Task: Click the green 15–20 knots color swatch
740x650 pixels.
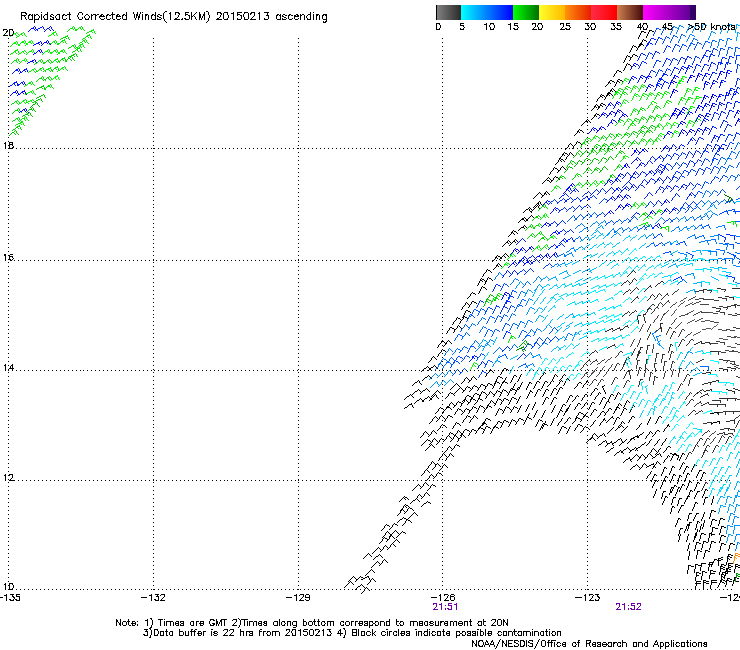Action: coord(526,12)
